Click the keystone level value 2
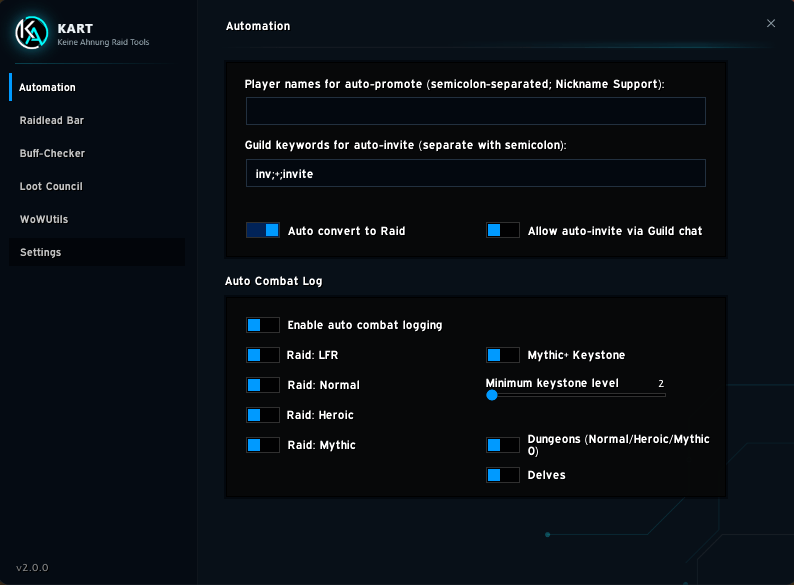This screenshot has width=794, height=585. 661,383
